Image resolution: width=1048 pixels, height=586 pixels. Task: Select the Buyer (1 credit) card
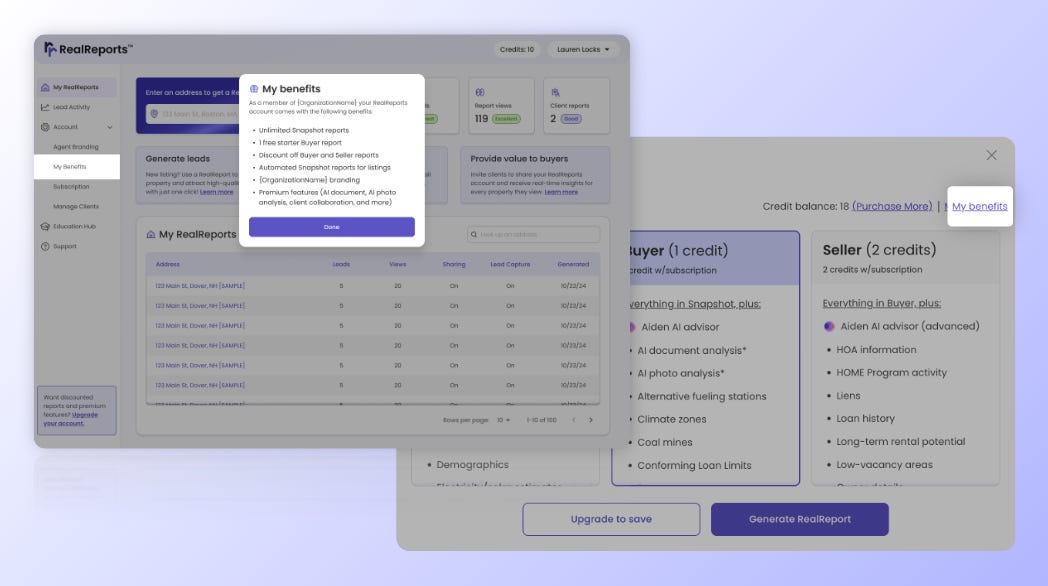click(705, 358)
